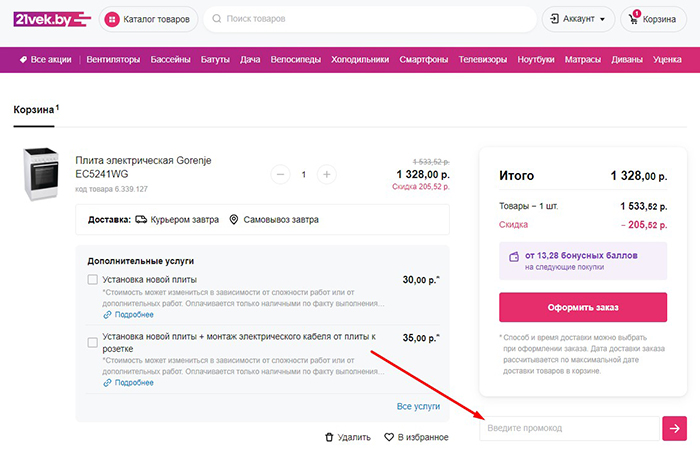Screen dimensions: 700x452
Task: Go to Вентиляторы category
Action: (x=113, y=59)
